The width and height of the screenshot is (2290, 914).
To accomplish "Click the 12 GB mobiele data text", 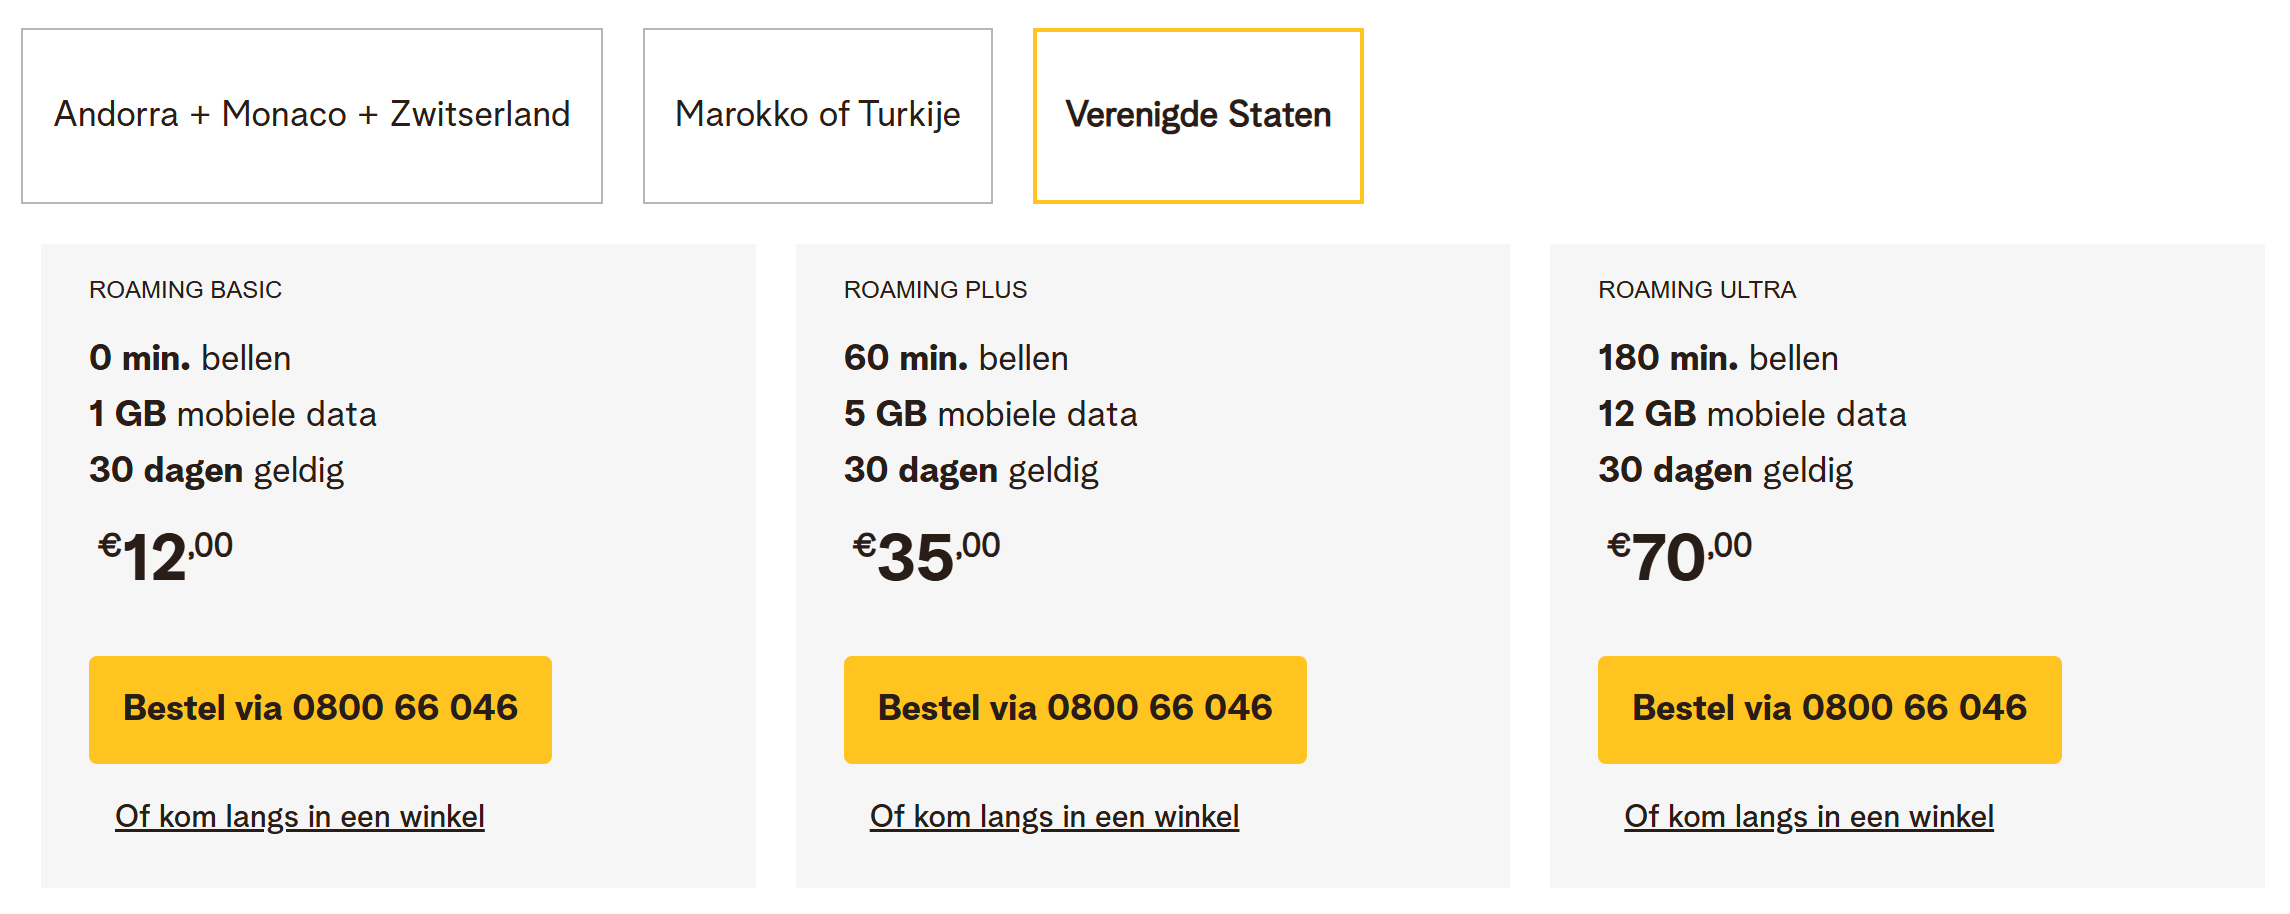I will 1752,414.
